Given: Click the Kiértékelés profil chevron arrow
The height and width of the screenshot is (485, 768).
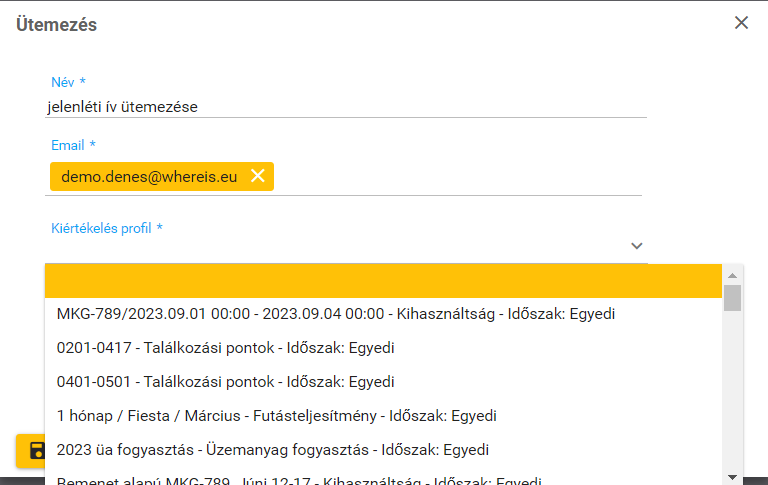Looking at the screenshot, I should [x=636, y=246].
